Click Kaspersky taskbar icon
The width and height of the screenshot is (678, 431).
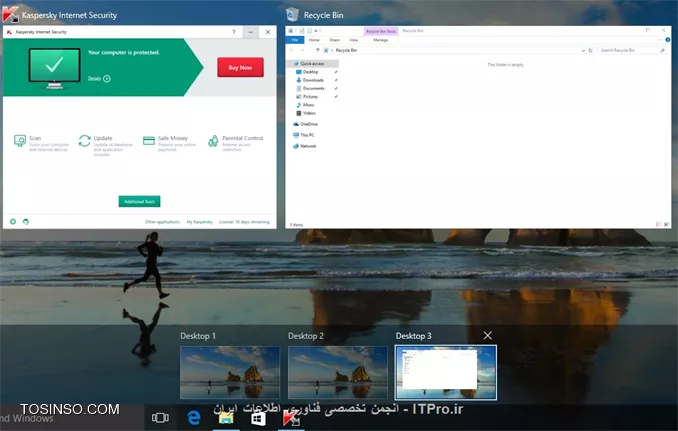(291, 418)
